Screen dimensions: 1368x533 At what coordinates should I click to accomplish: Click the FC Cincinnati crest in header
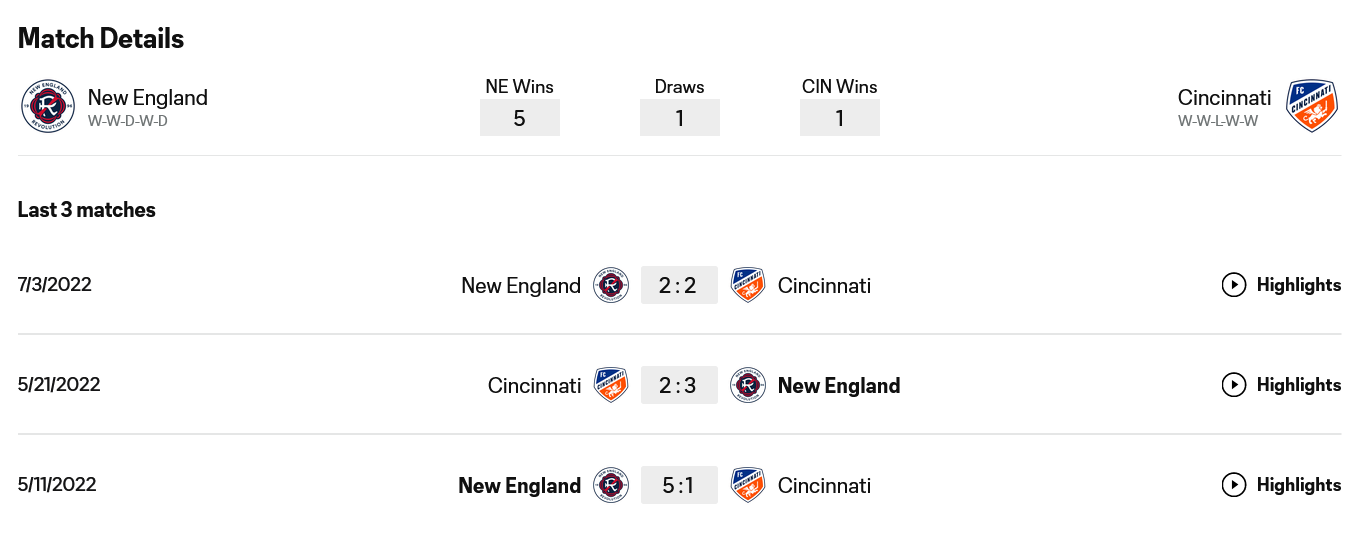point(1312,106)
